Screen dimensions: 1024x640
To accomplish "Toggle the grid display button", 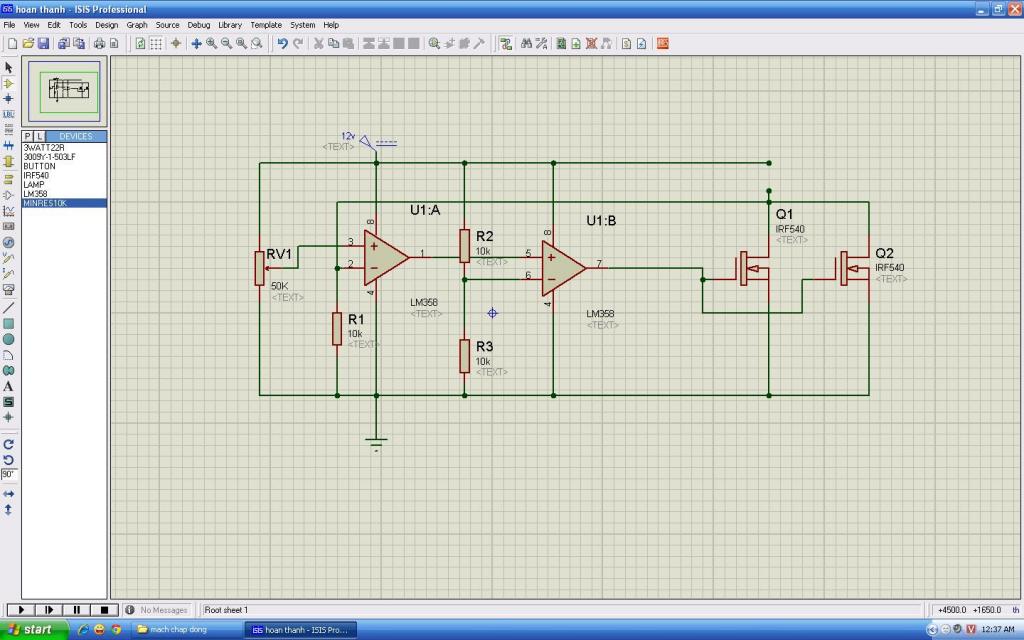I will 156,43.
